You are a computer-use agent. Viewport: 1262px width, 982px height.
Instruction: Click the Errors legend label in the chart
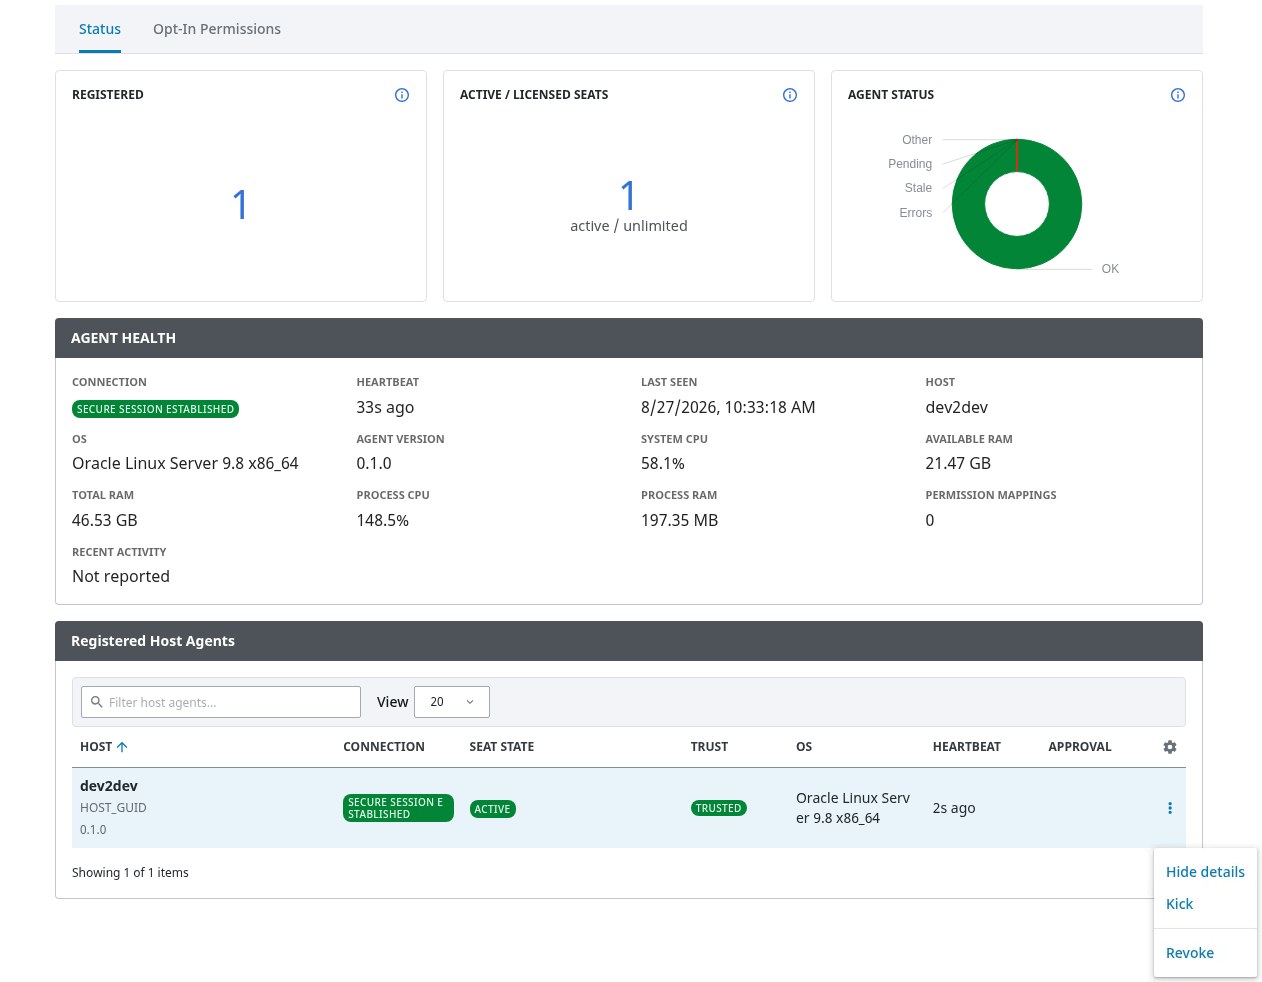tap(916, 213)
